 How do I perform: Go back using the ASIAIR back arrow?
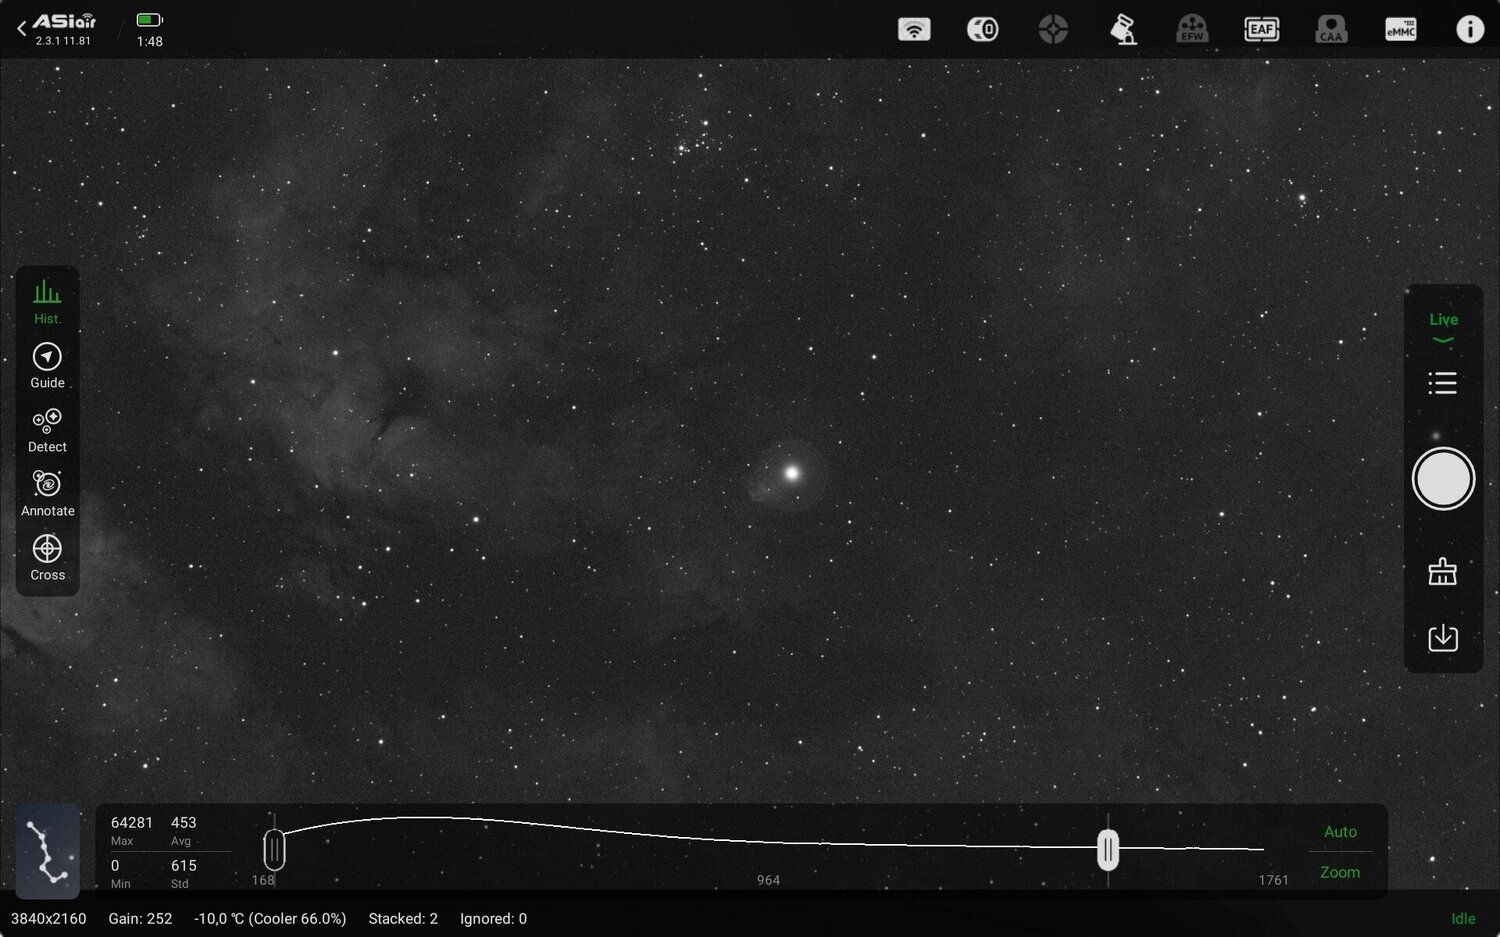pos(21,27)
